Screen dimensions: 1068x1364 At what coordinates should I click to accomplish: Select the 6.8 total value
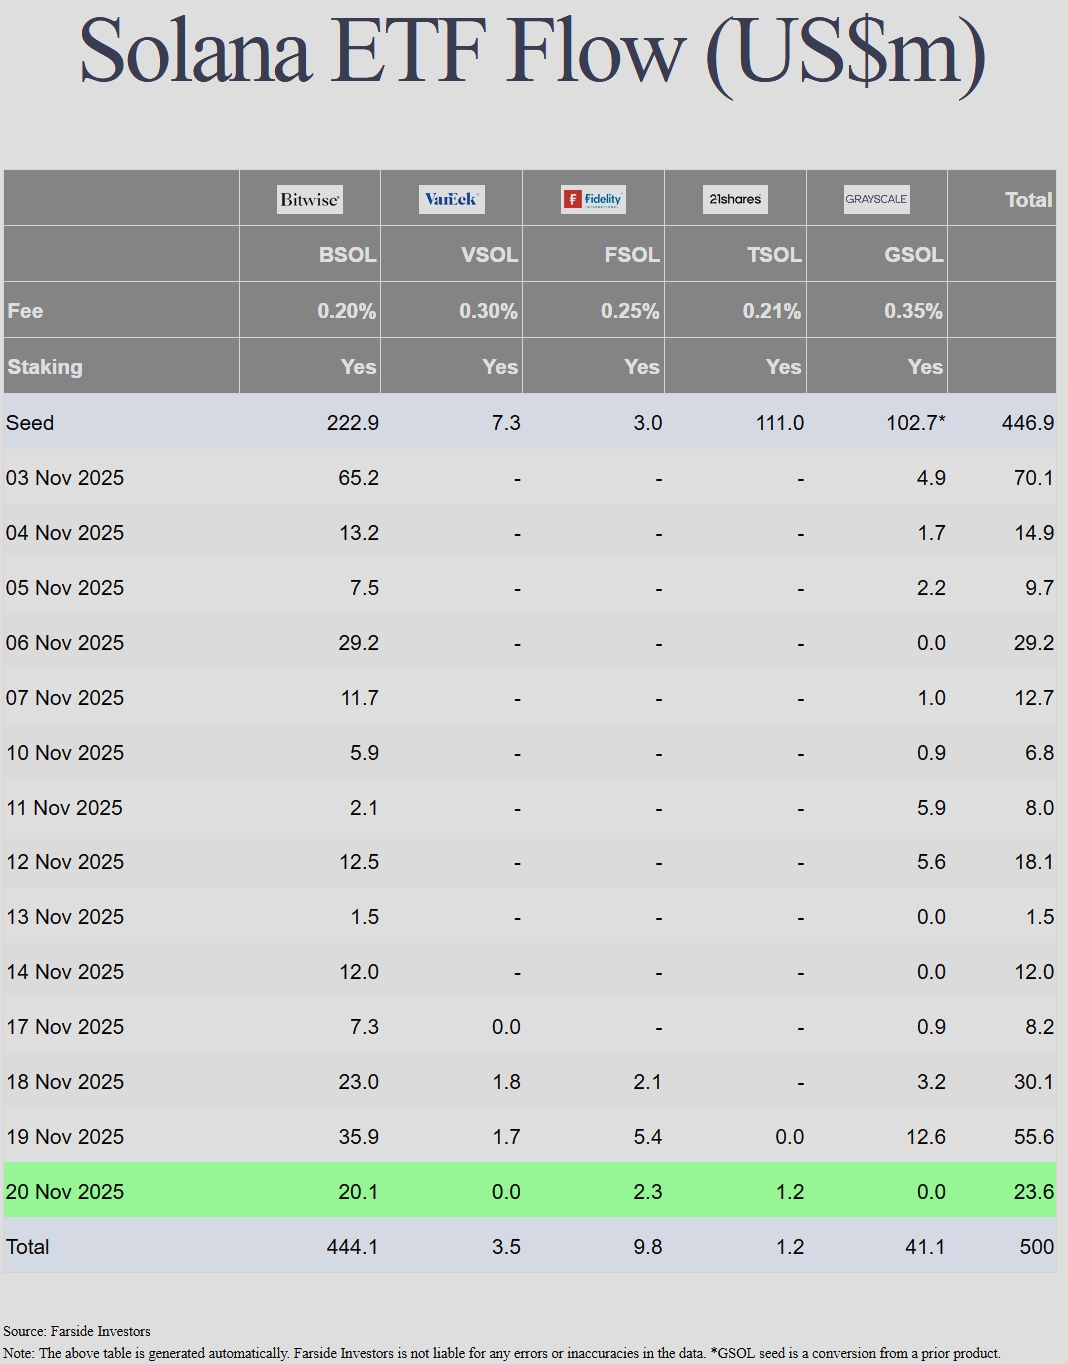1040,753
